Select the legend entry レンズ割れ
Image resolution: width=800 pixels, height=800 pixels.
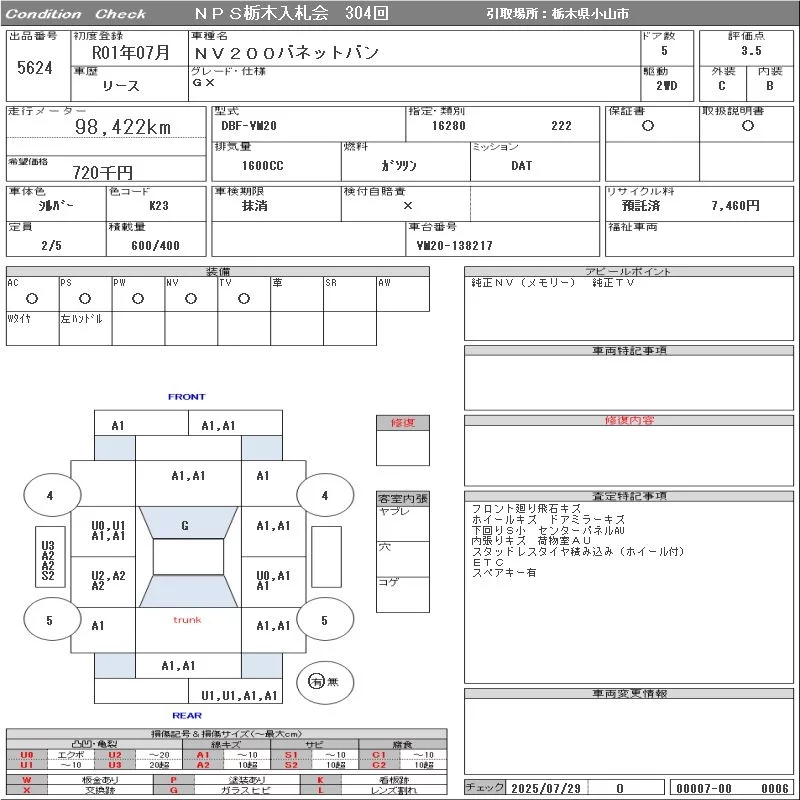pos(393,790)
